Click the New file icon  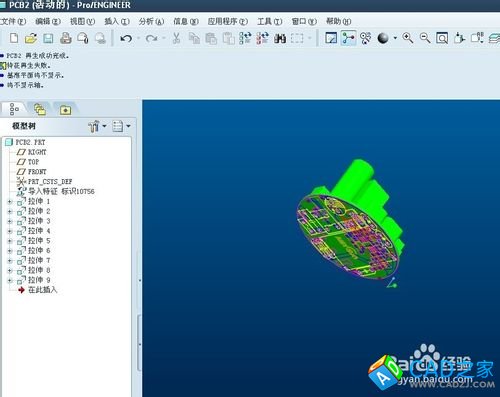14,38
